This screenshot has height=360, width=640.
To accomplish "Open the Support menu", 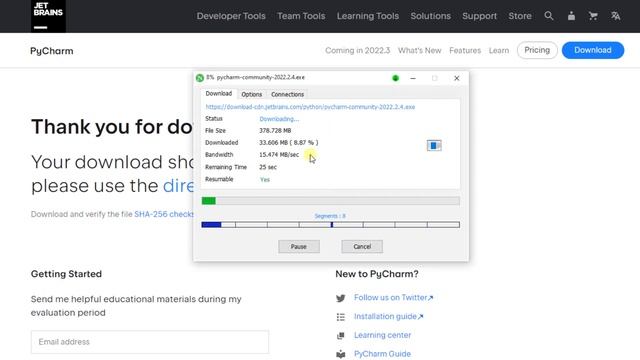I will [480, 16].
